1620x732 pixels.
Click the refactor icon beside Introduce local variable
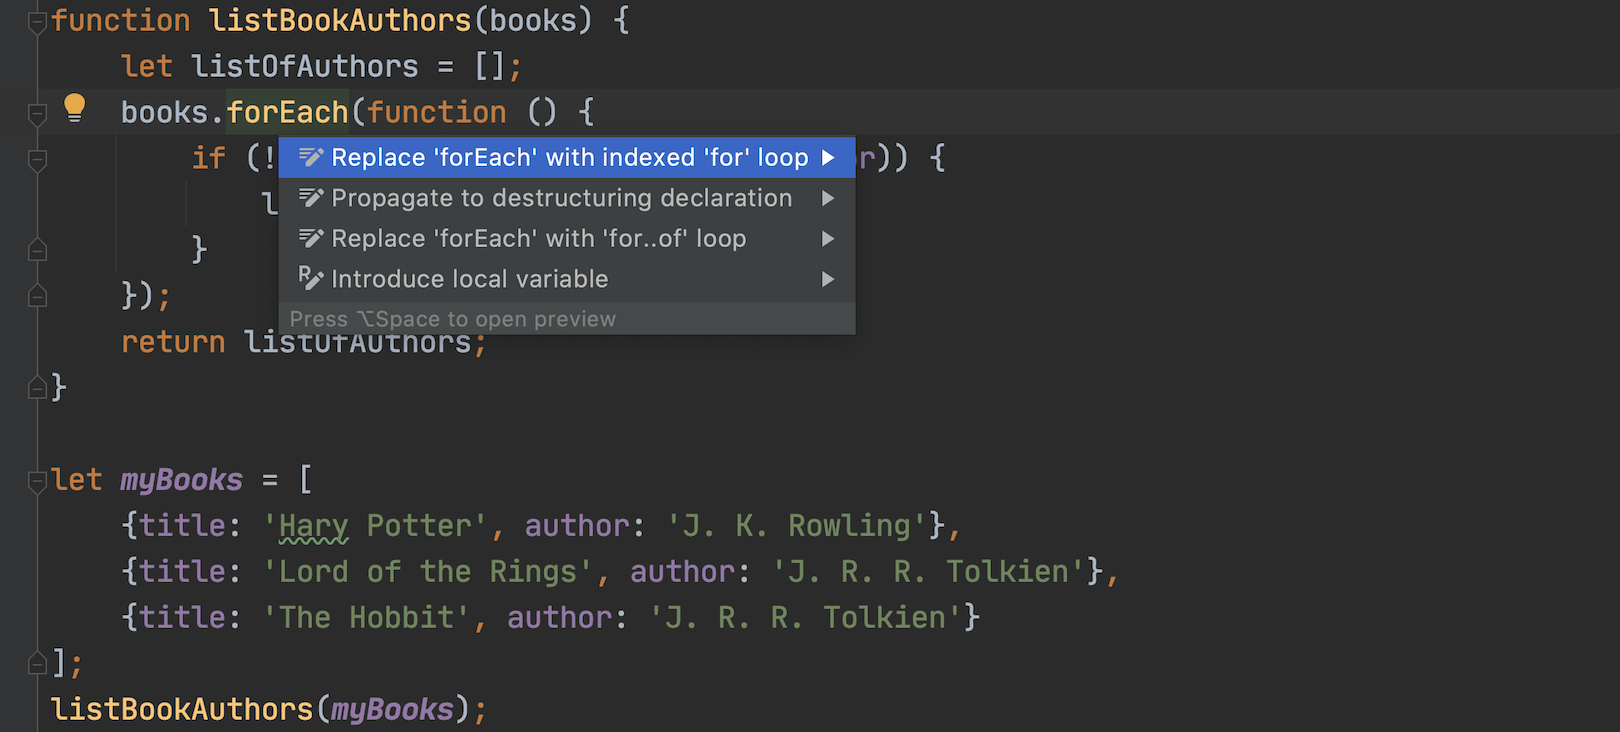click(x=311, y=279)
